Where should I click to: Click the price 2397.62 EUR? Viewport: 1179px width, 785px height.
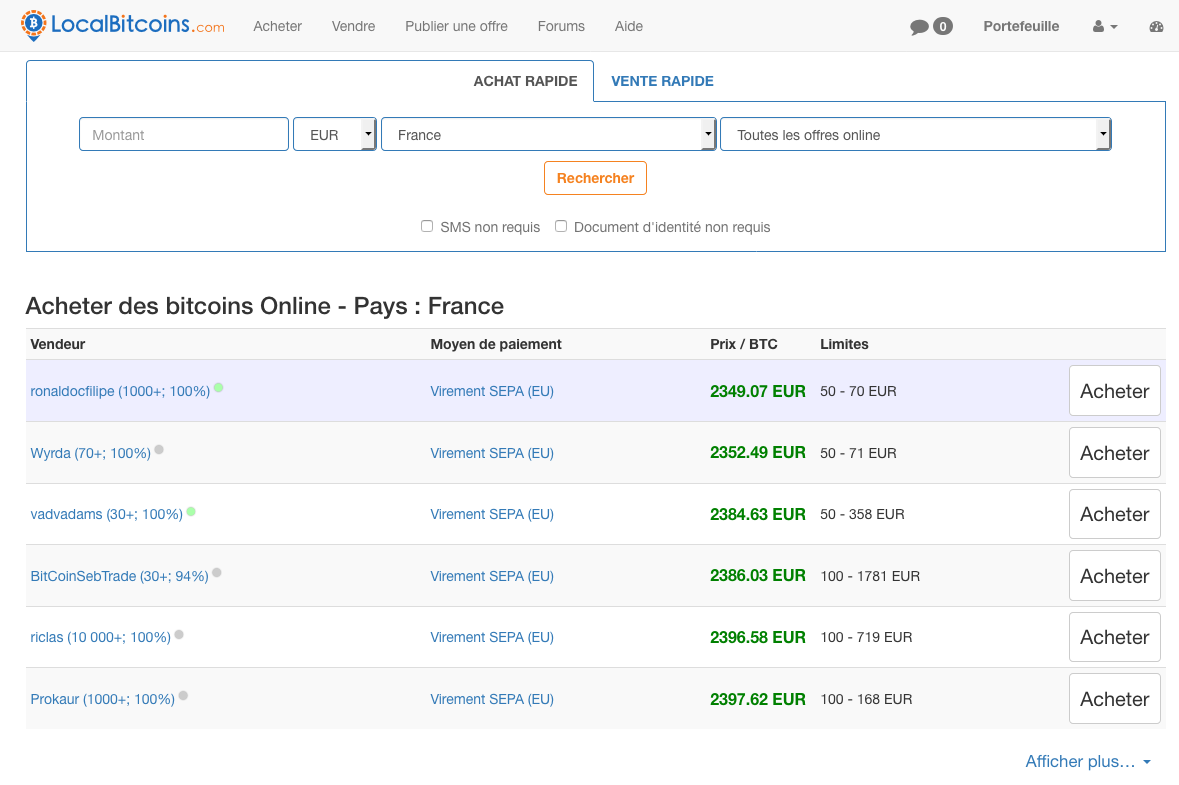tap(758, 699)
